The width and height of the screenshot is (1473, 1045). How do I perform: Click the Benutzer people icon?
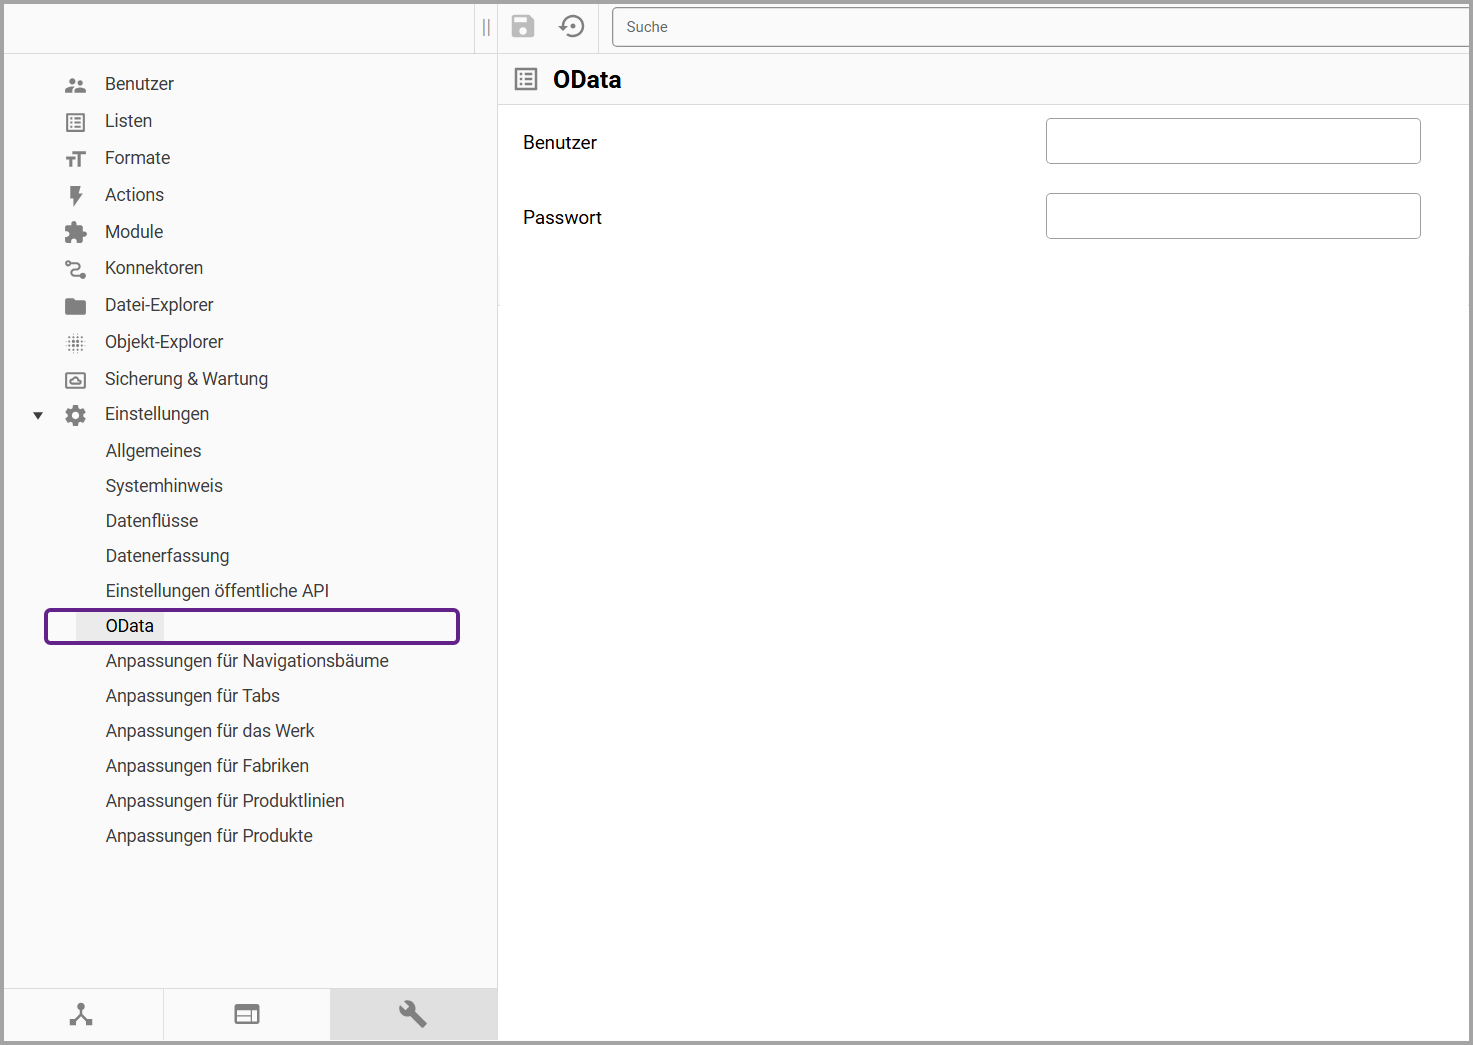pos(76,85)
